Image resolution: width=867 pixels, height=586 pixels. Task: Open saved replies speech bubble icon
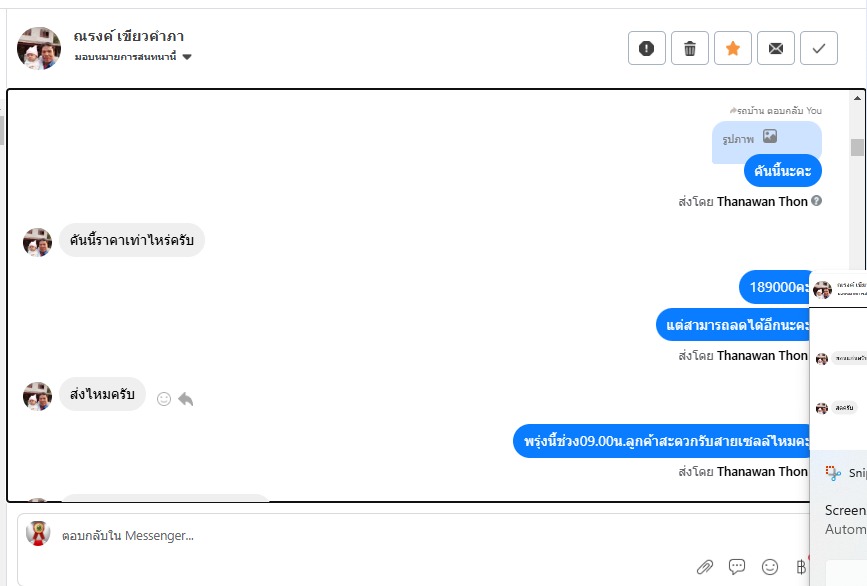[737, 567]
